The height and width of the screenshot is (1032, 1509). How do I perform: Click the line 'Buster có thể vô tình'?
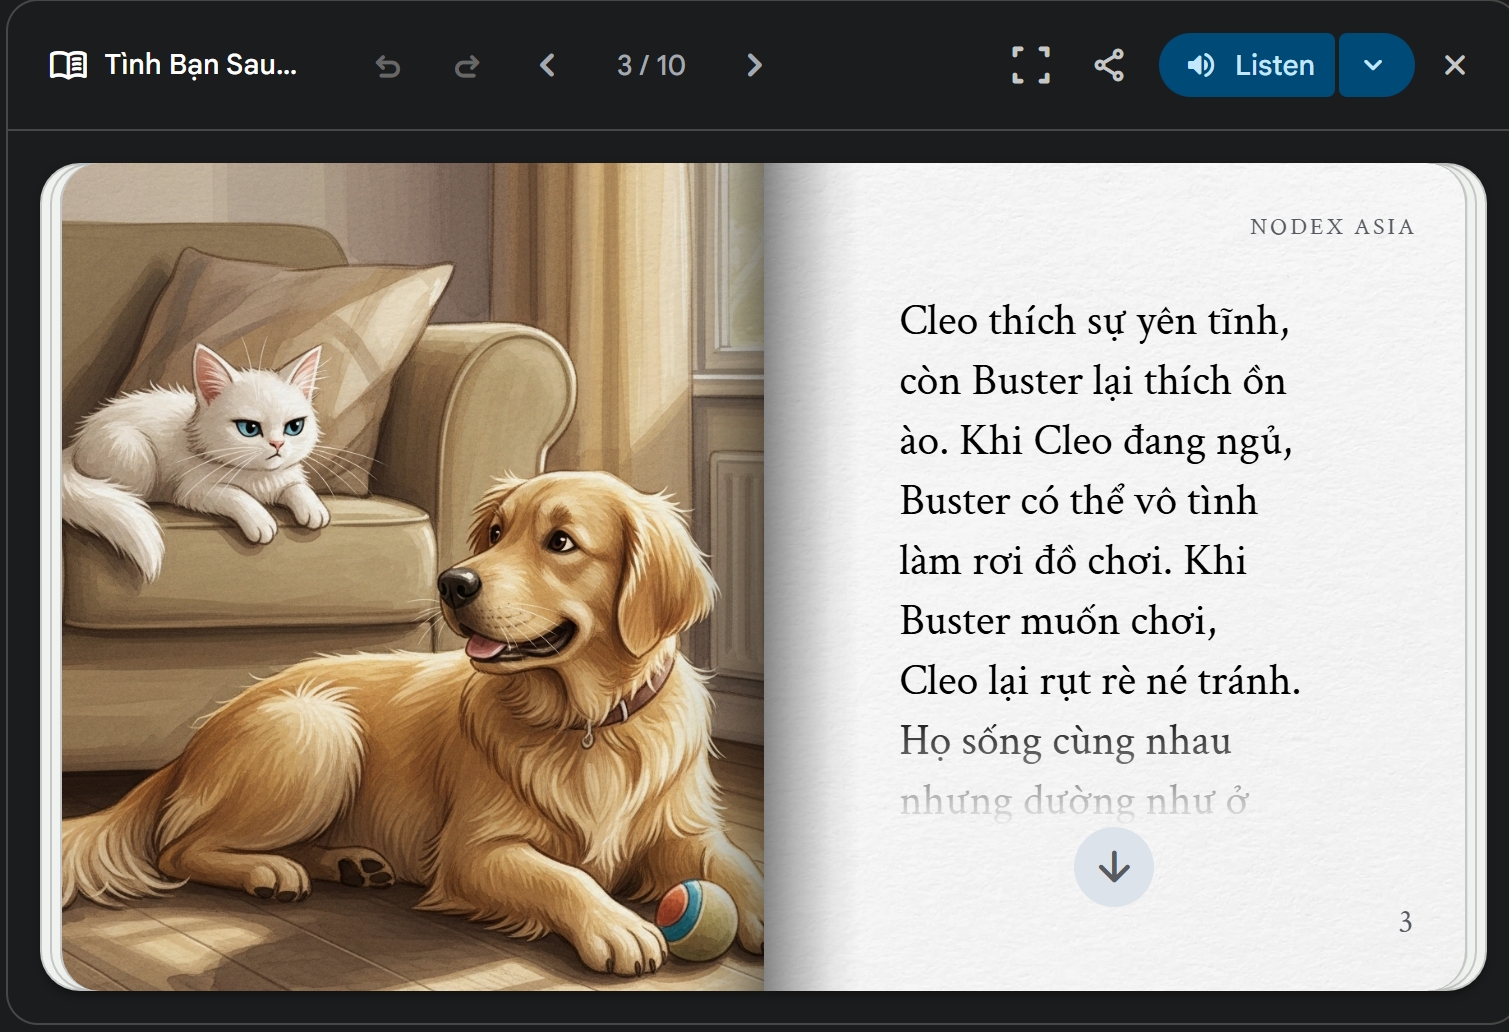1078,501
